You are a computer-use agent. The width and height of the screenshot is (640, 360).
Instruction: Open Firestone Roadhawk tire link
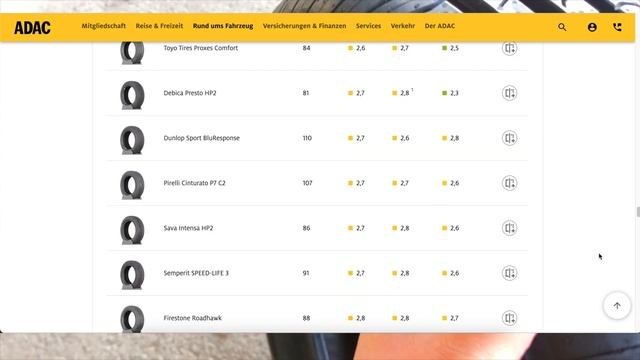tap(193, 318)
